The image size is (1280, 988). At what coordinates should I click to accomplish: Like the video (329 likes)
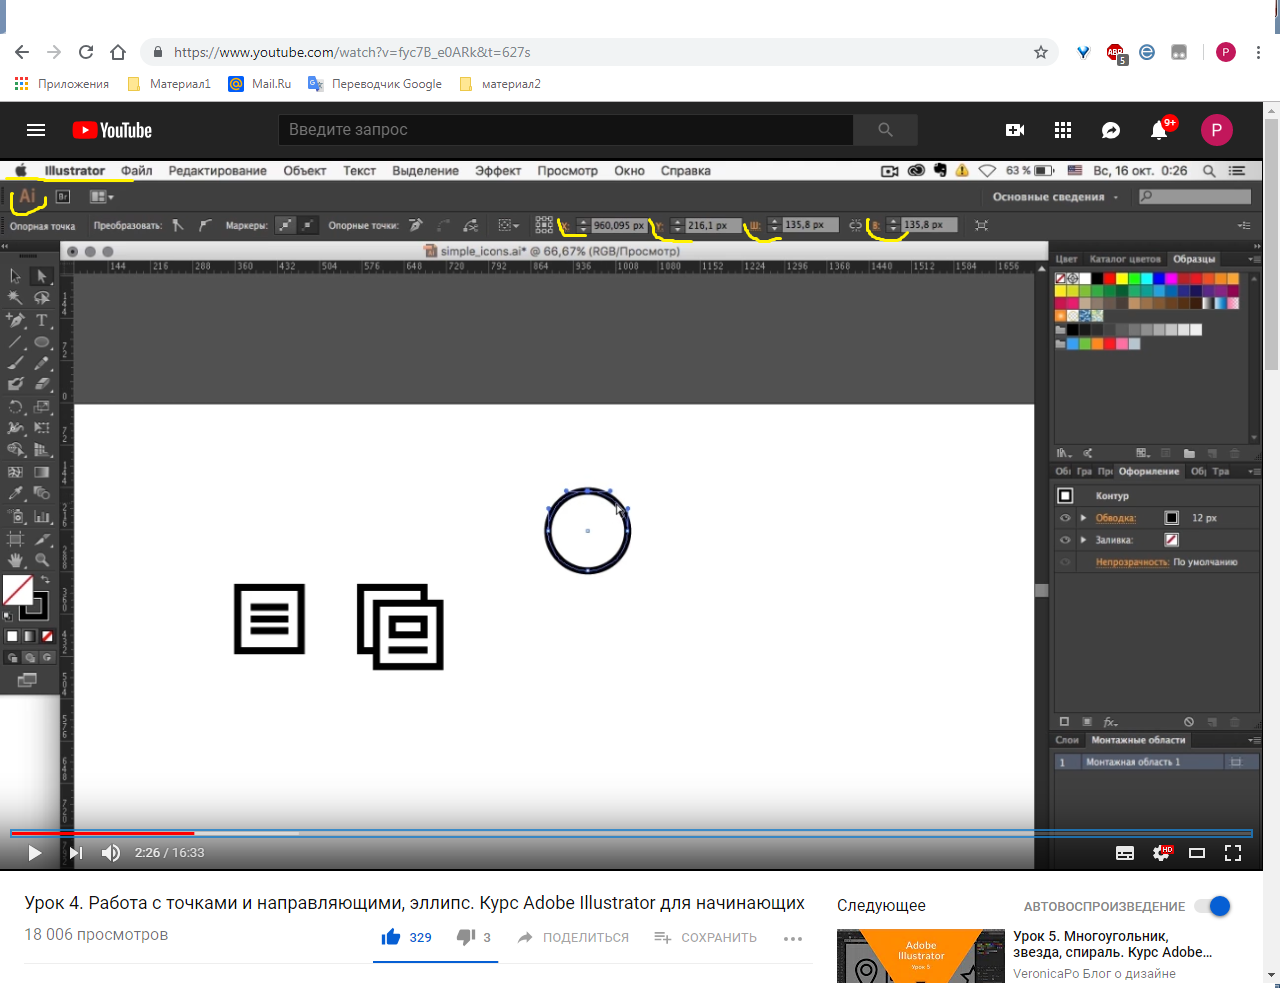click(406, 937)
